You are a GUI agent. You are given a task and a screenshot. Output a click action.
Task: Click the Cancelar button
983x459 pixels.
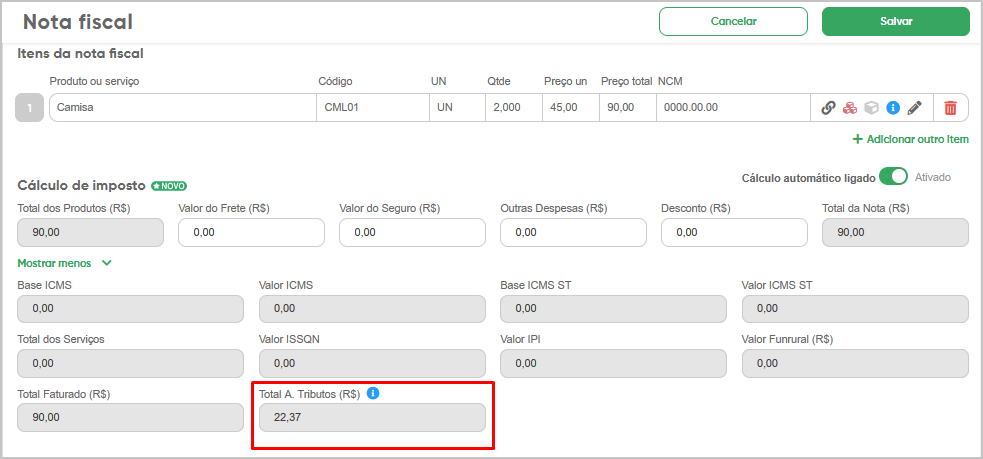[x=733, y=21]
